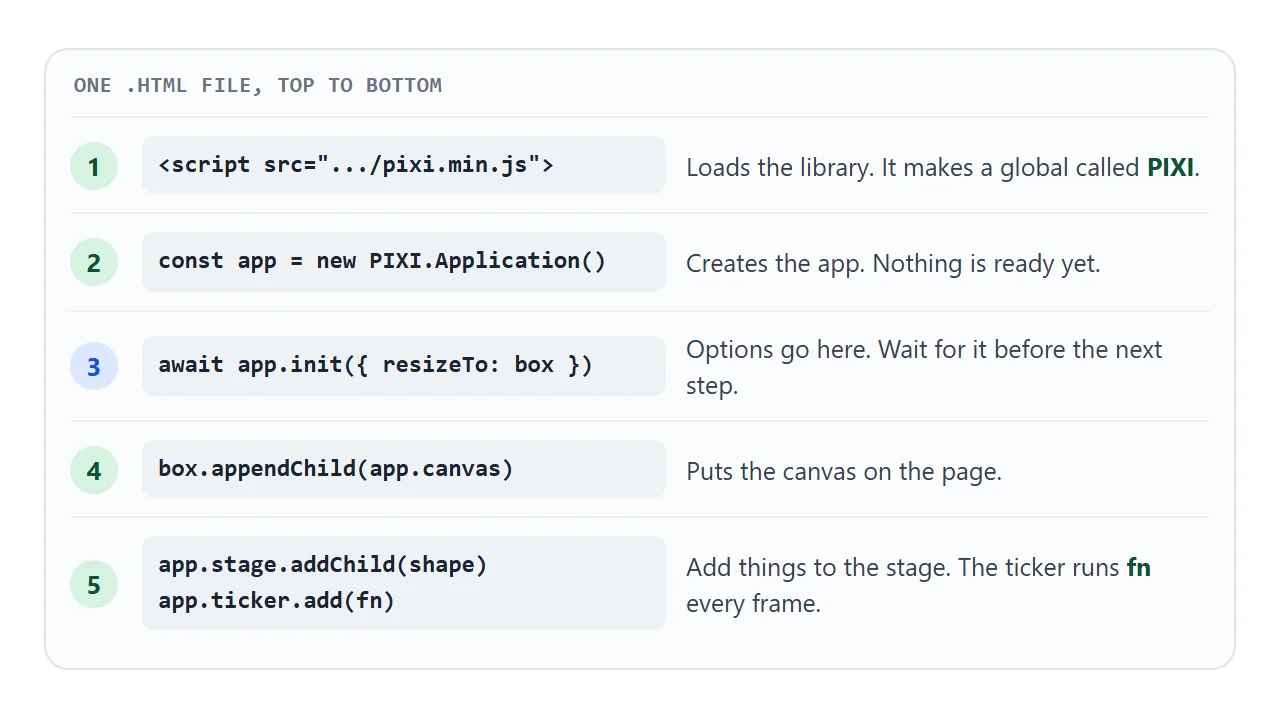
Task: Select the code "await app.init({ resizeTo: box })"
Action: 376,365
